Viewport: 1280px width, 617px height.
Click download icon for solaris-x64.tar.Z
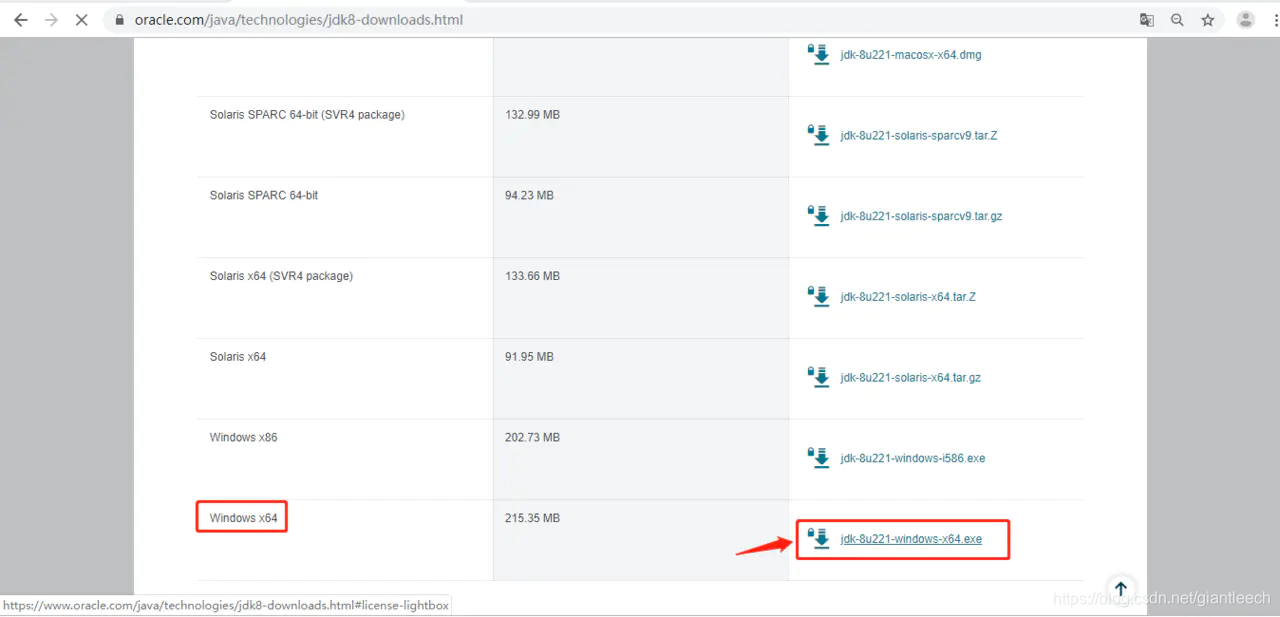tap(819, 296)
